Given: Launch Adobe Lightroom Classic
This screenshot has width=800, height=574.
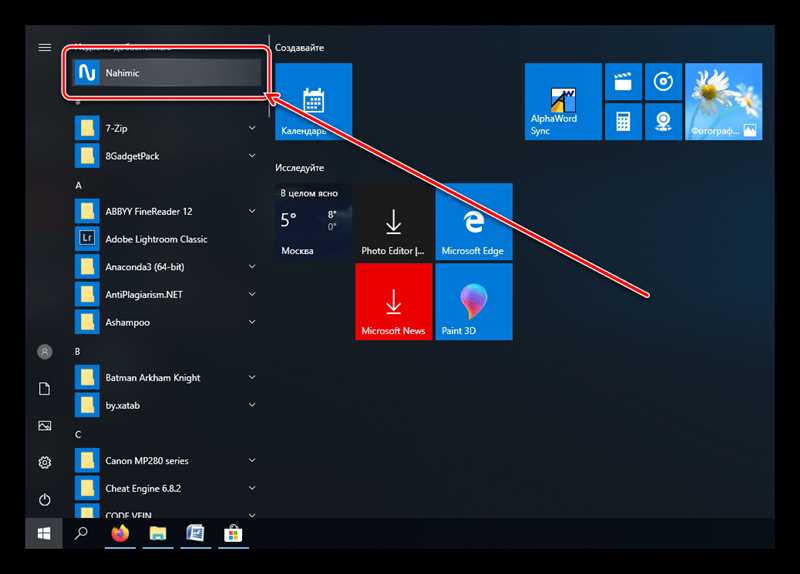Looking at the screenshot, I should [x=167, y=239].
